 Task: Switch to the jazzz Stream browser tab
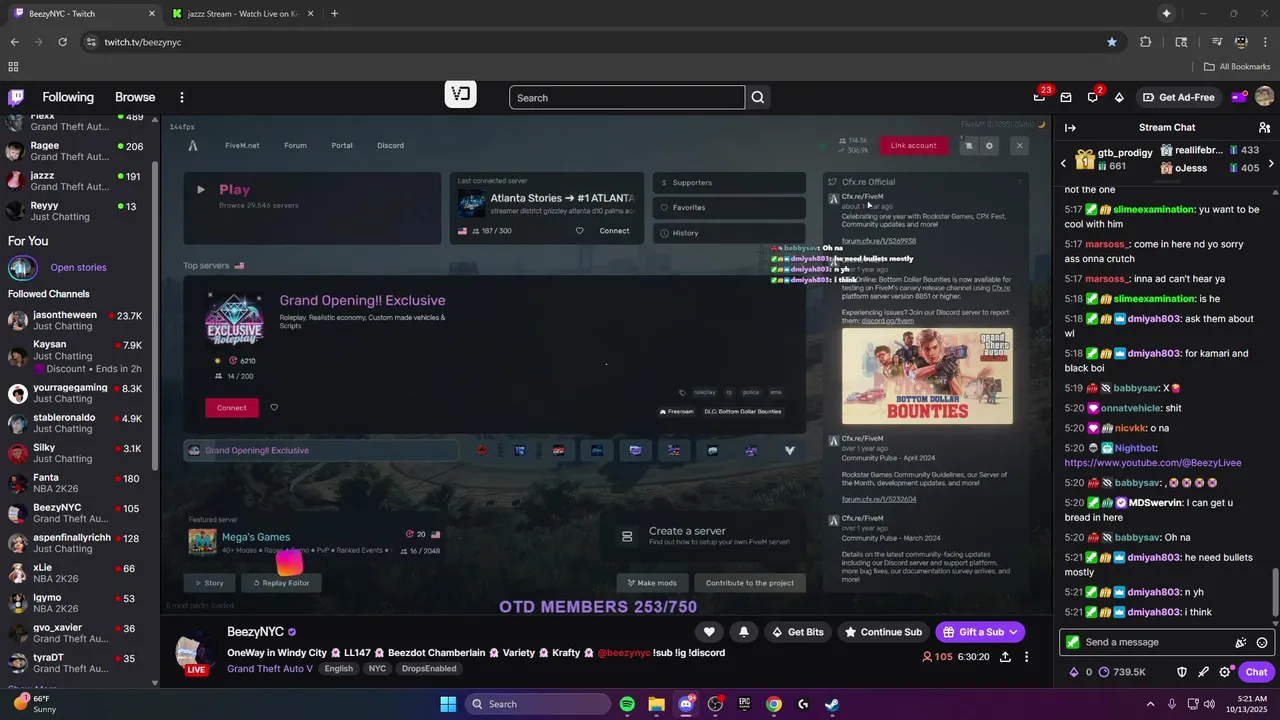(x=240, y=14)
